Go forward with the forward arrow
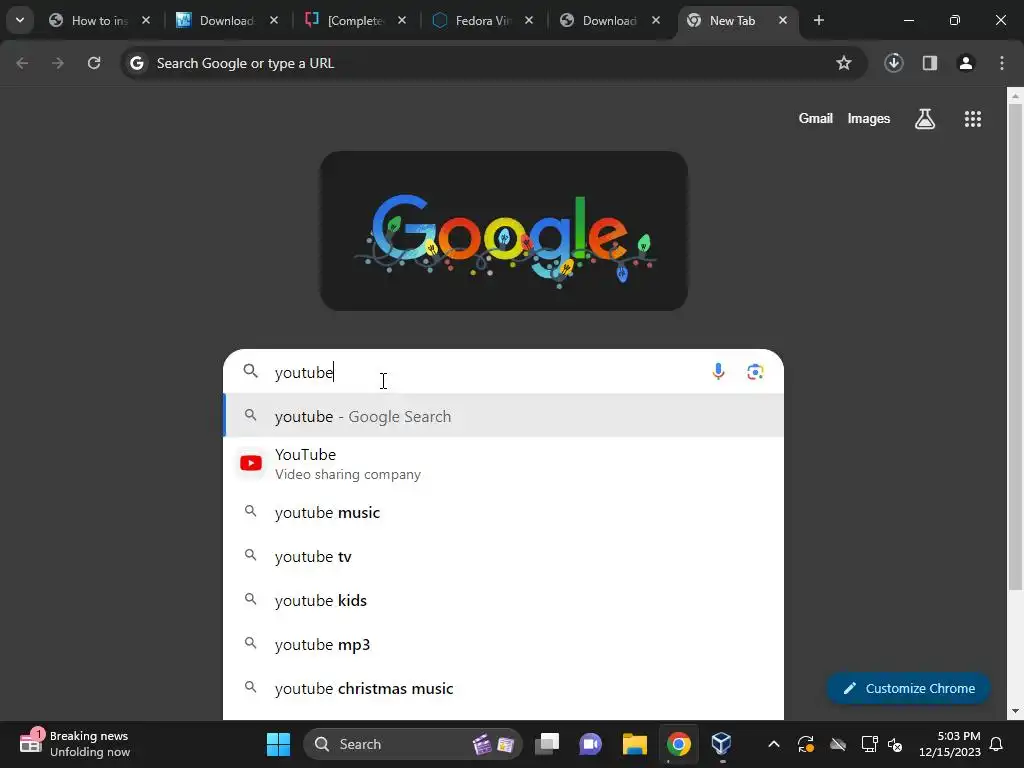The height and width of the screenshot is (768, 1024). tap(58, 63)
